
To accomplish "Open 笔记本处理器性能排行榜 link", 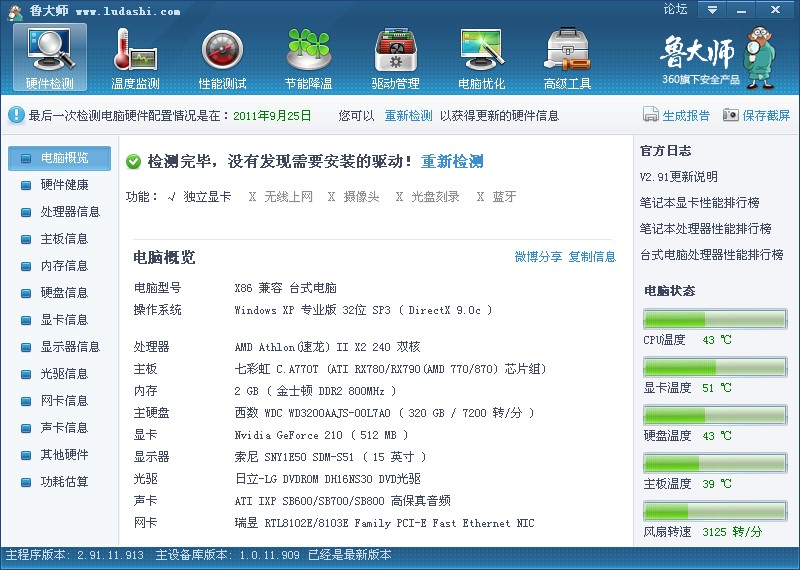I will pos(706,229).
